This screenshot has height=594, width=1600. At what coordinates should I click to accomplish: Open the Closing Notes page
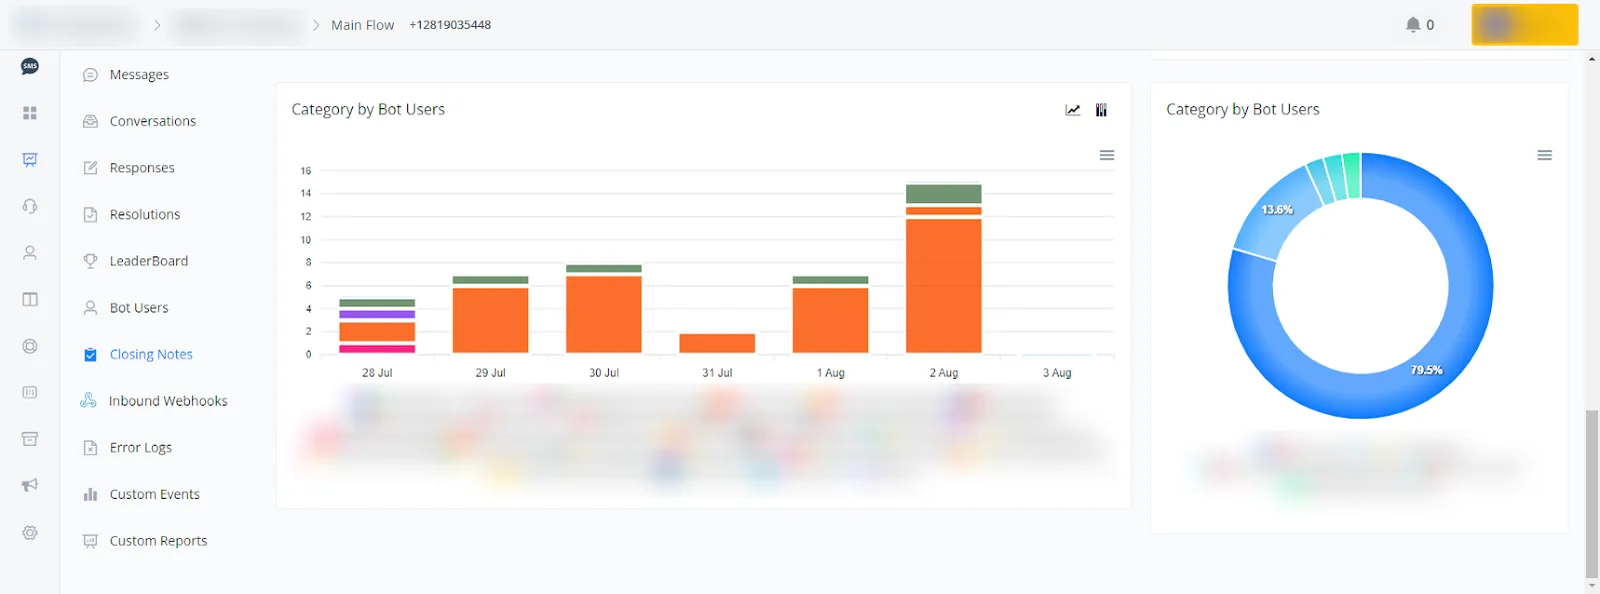coord(151,354)
